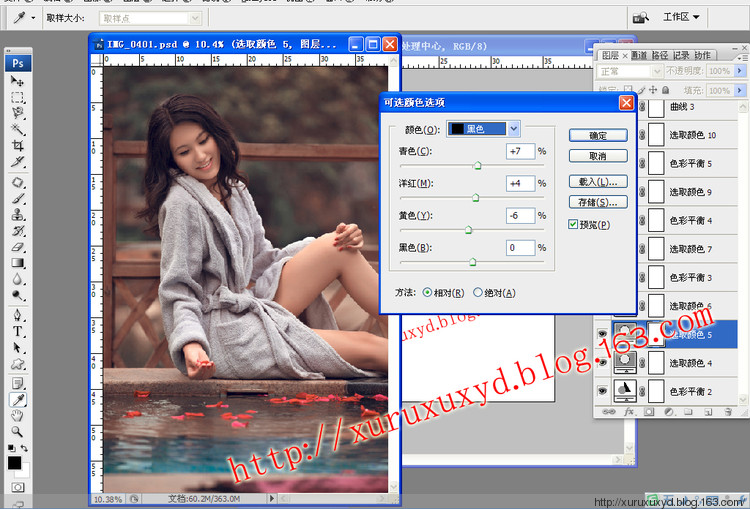750x509 pixels.
Task: Open the 取样大小 sample size dropdown
Action: [x=150, y=18]
